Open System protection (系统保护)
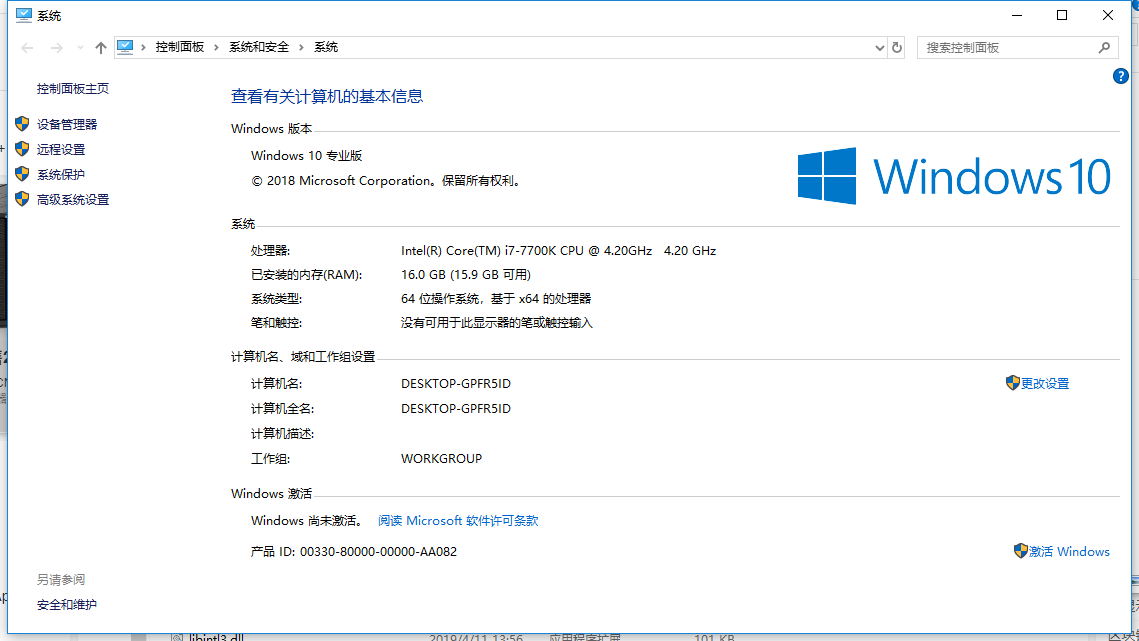Viewport: 1139px width, 641px height. [61, 174]
